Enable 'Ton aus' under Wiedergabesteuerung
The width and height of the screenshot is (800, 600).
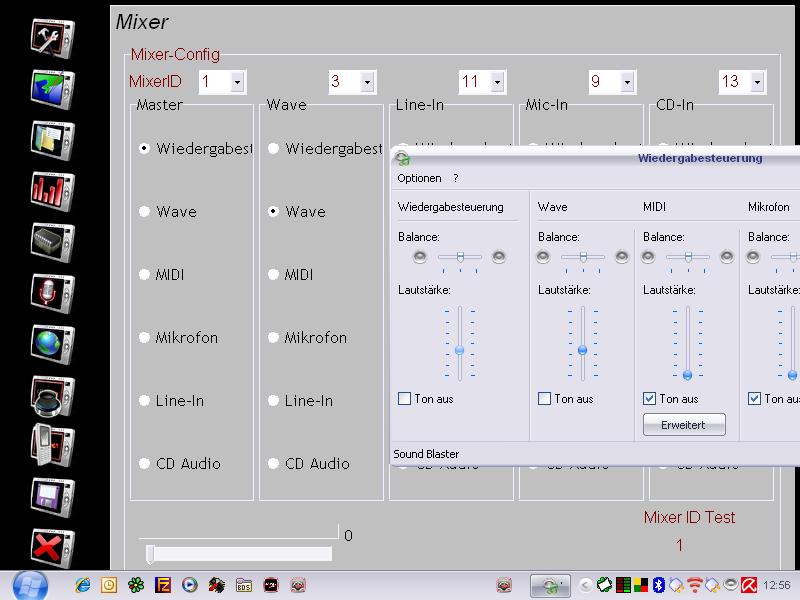(405, 399)
